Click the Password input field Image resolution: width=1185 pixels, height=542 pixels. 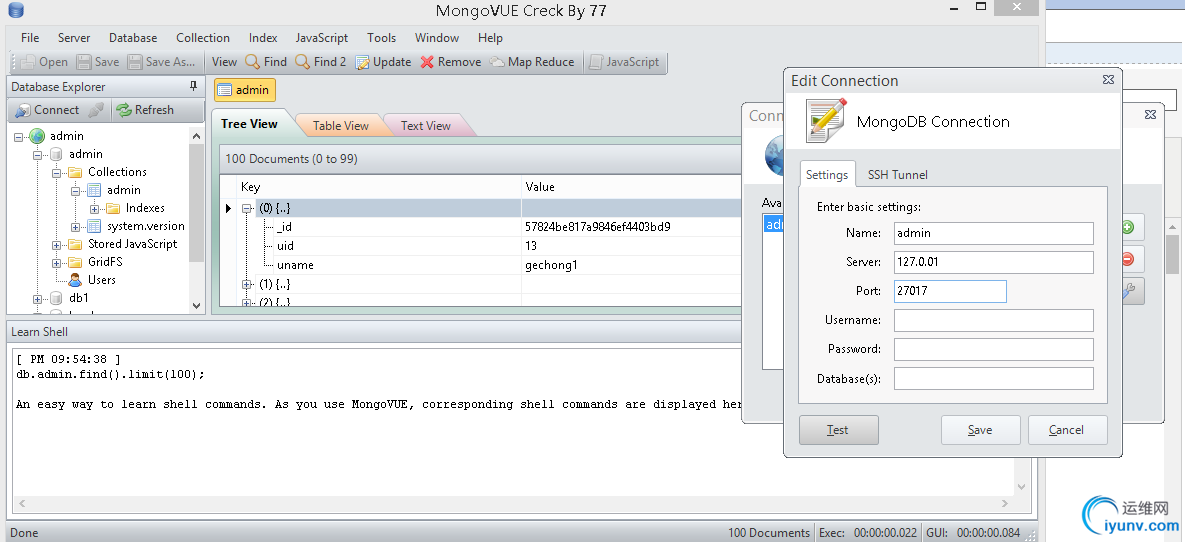[x=994, y=349]
